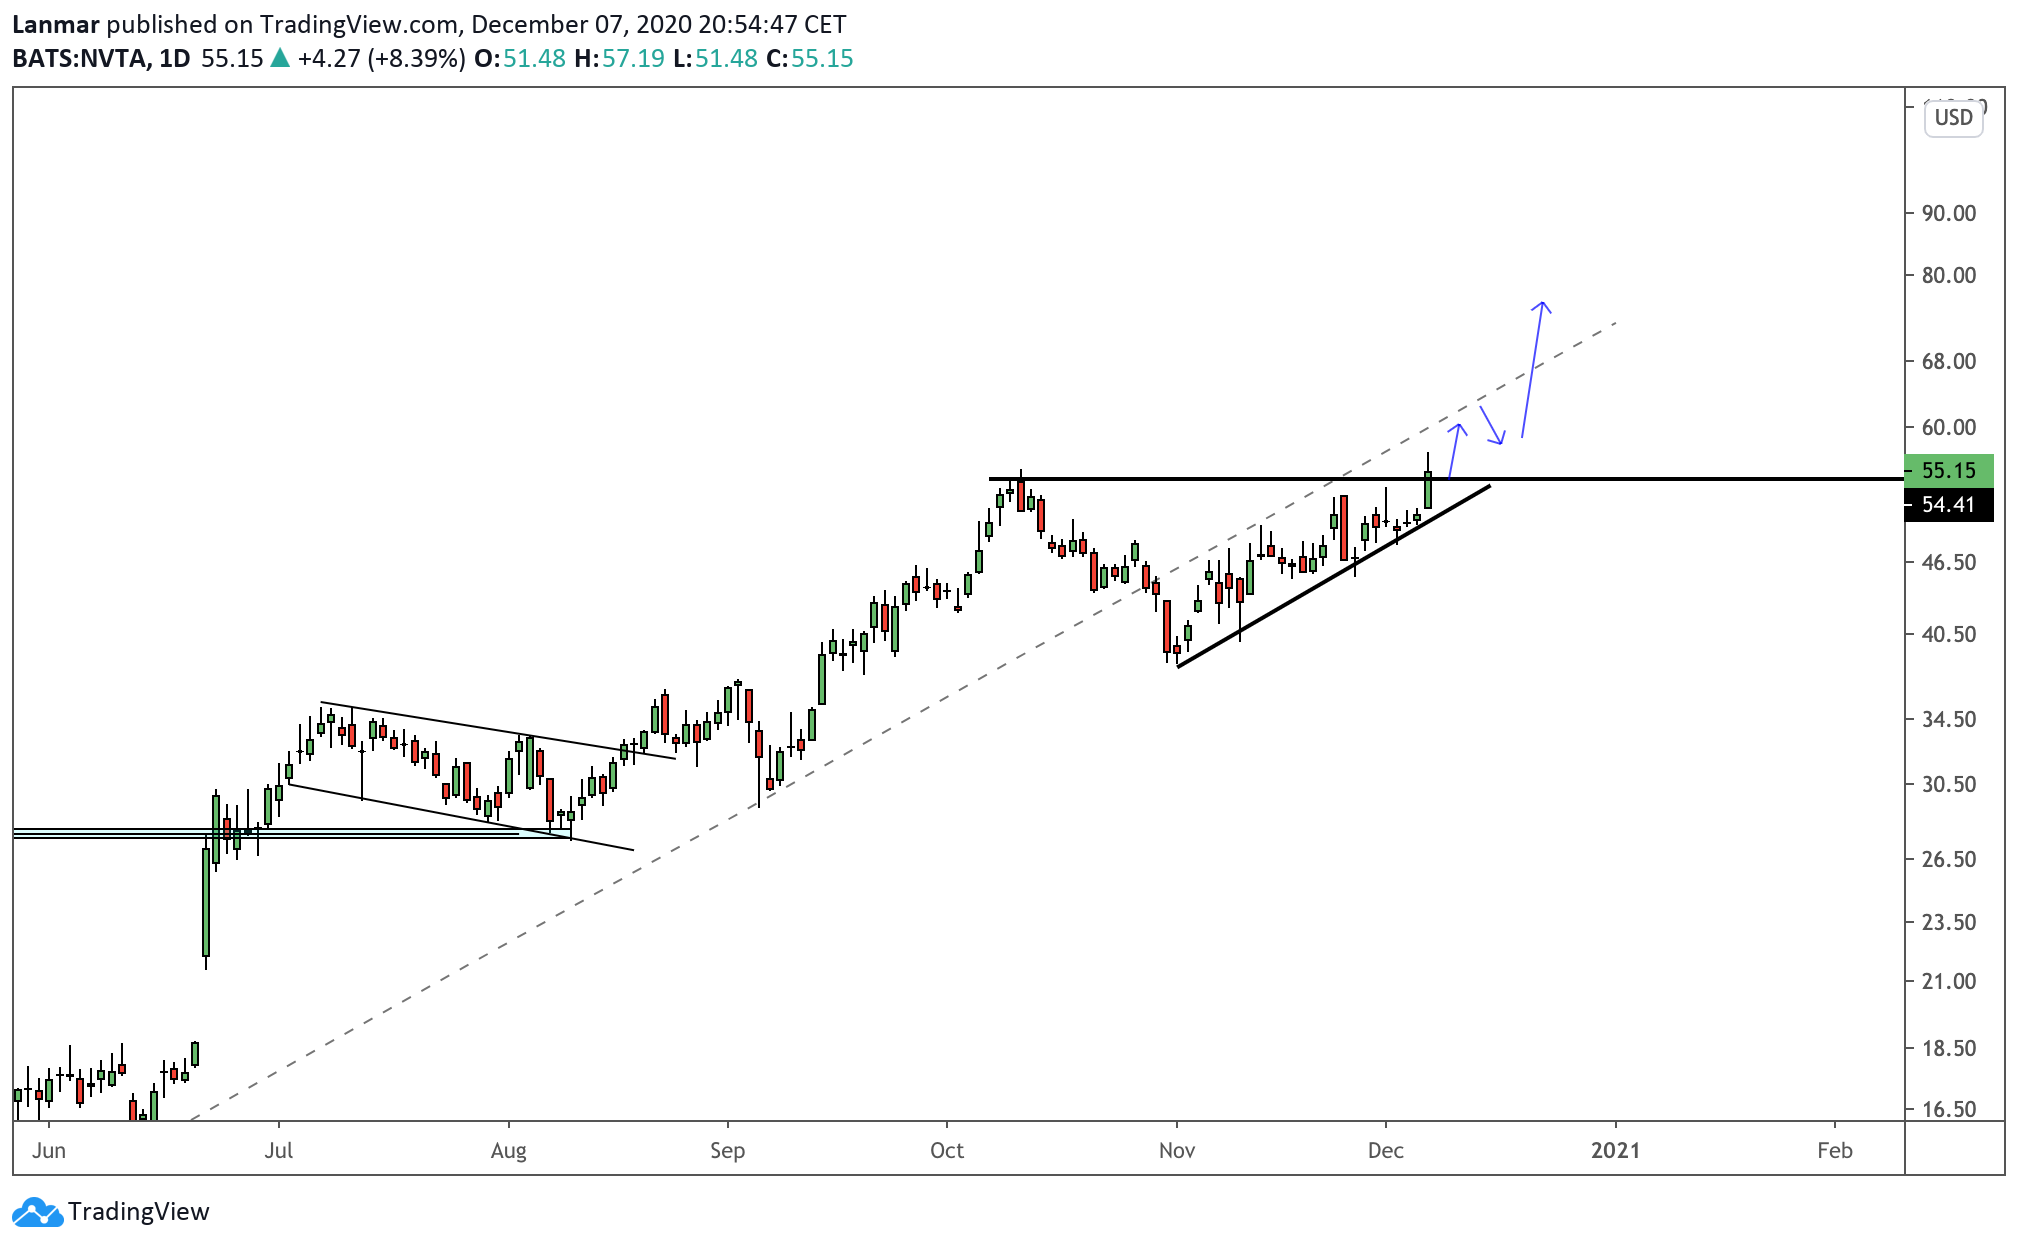2018x1248 pixels.
Task: Click the 60.00 price axis label
Action: tap(1949, 427)
